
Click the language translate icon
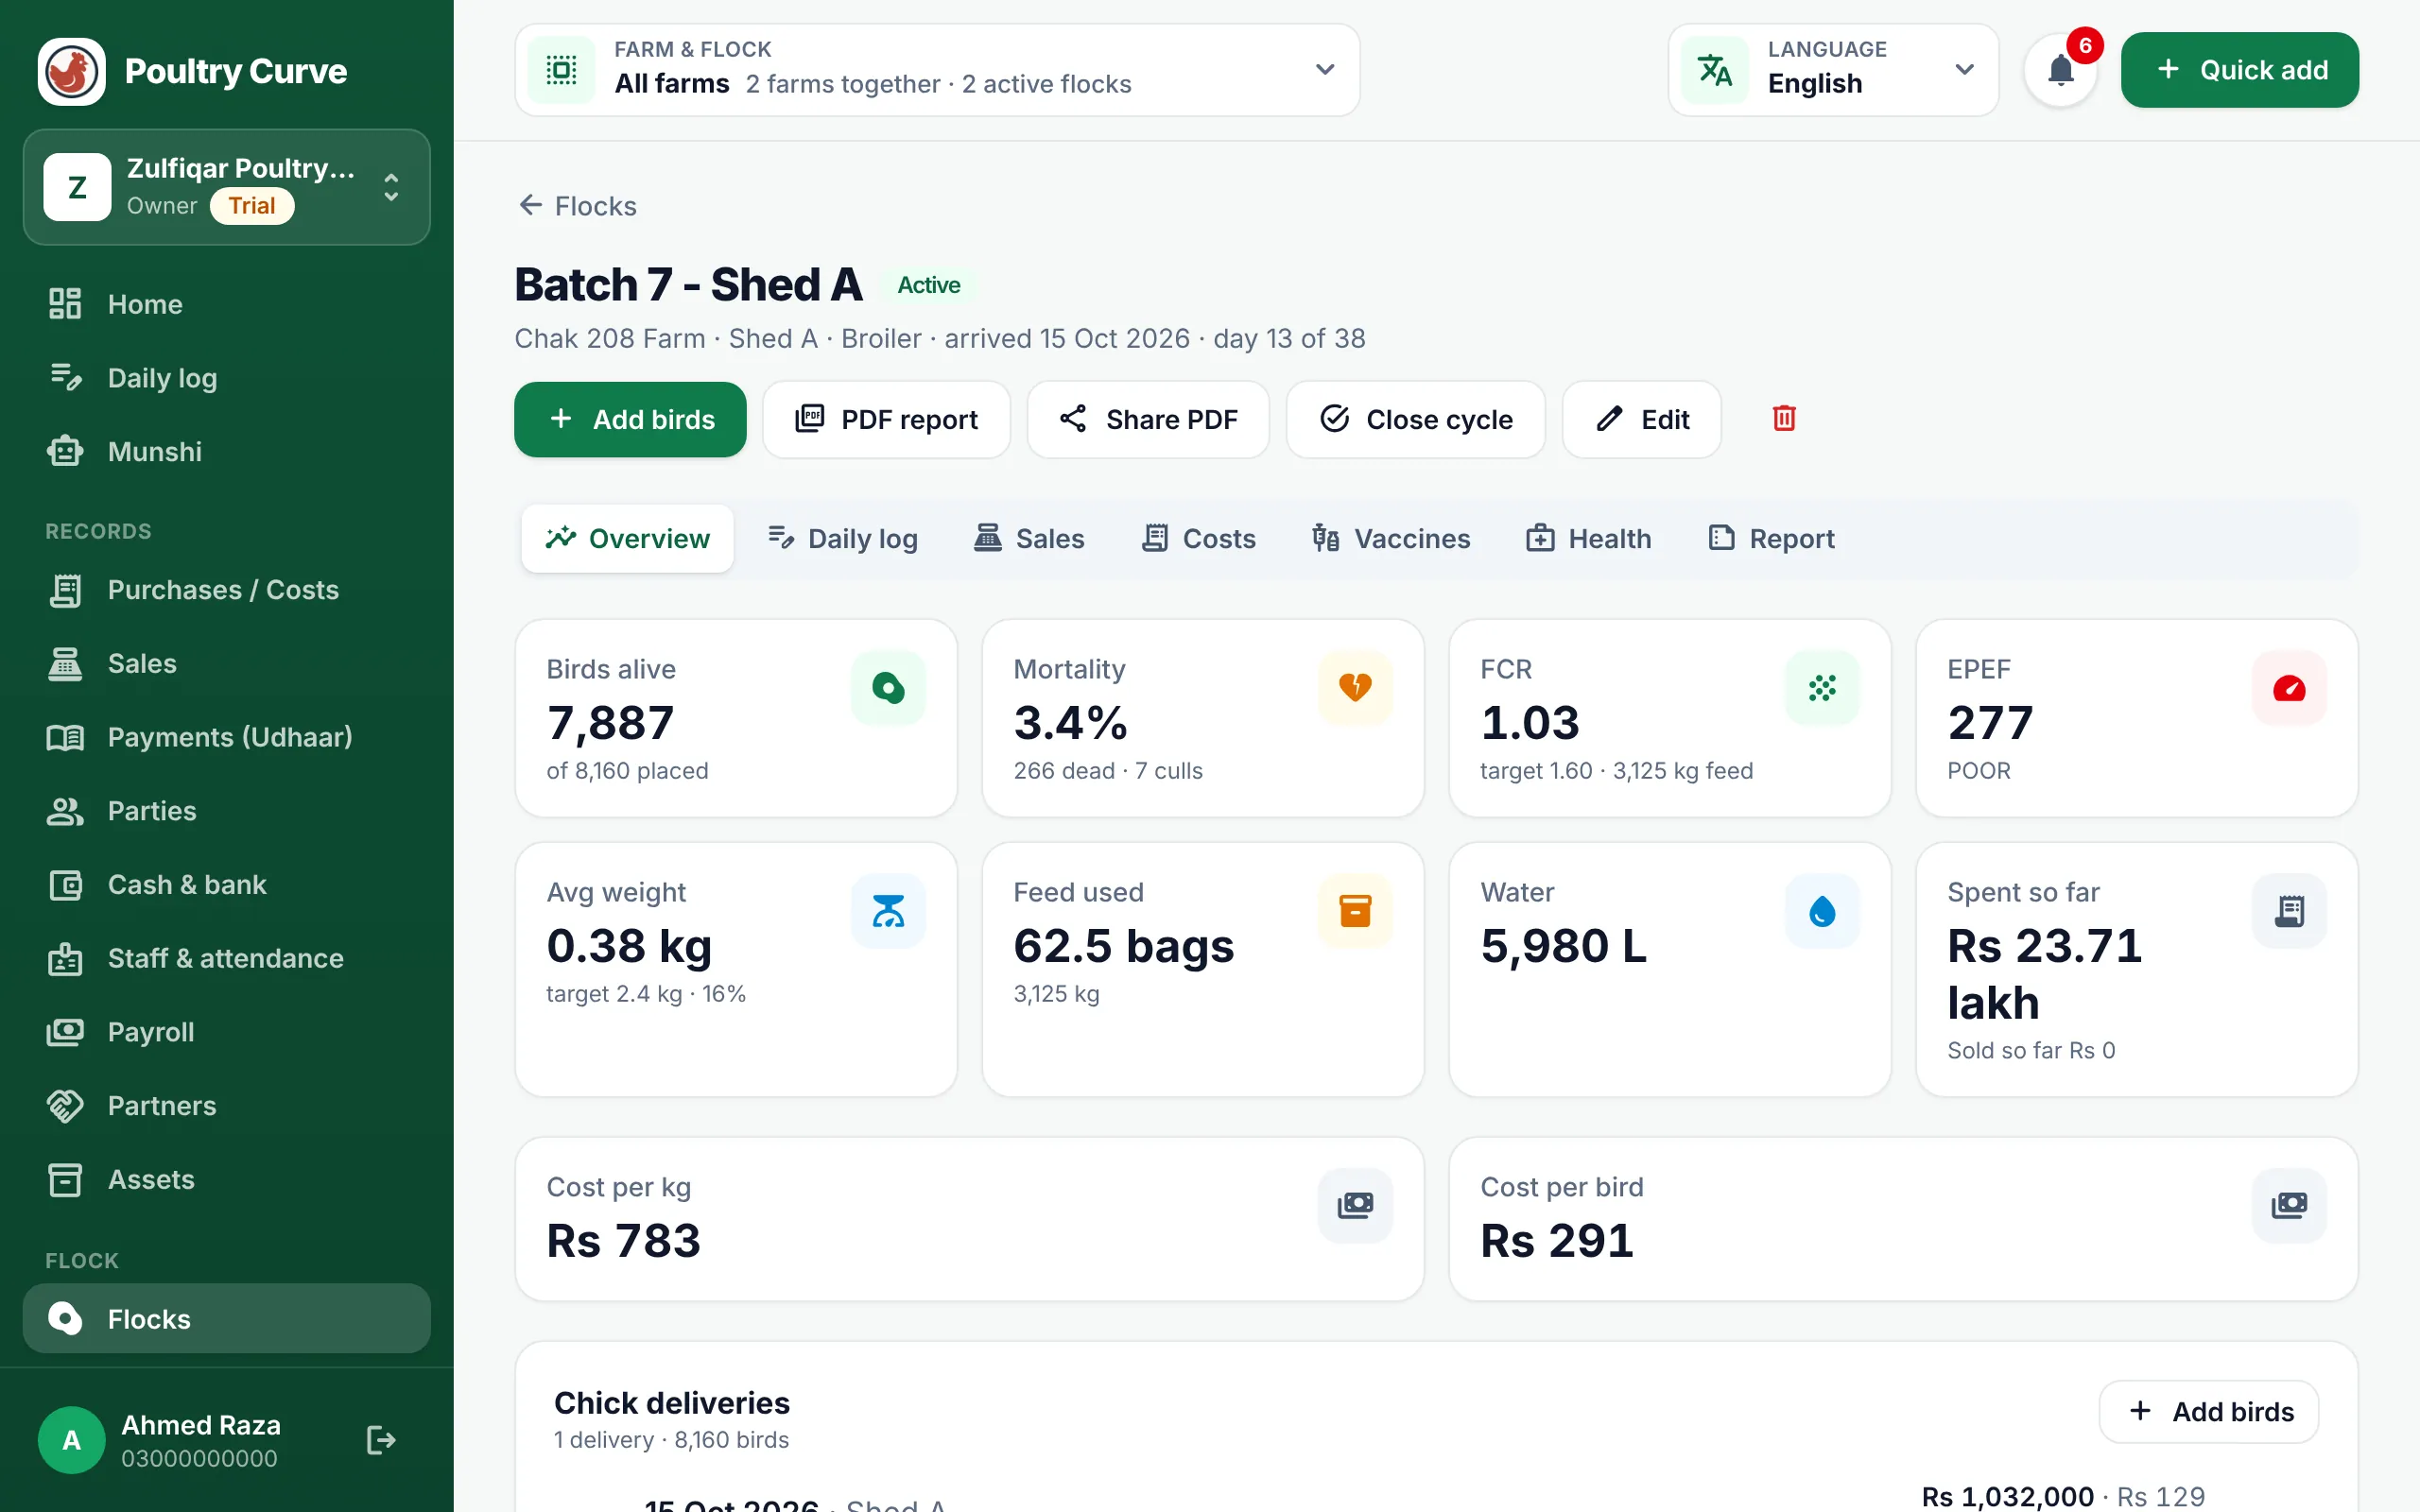1715,70
